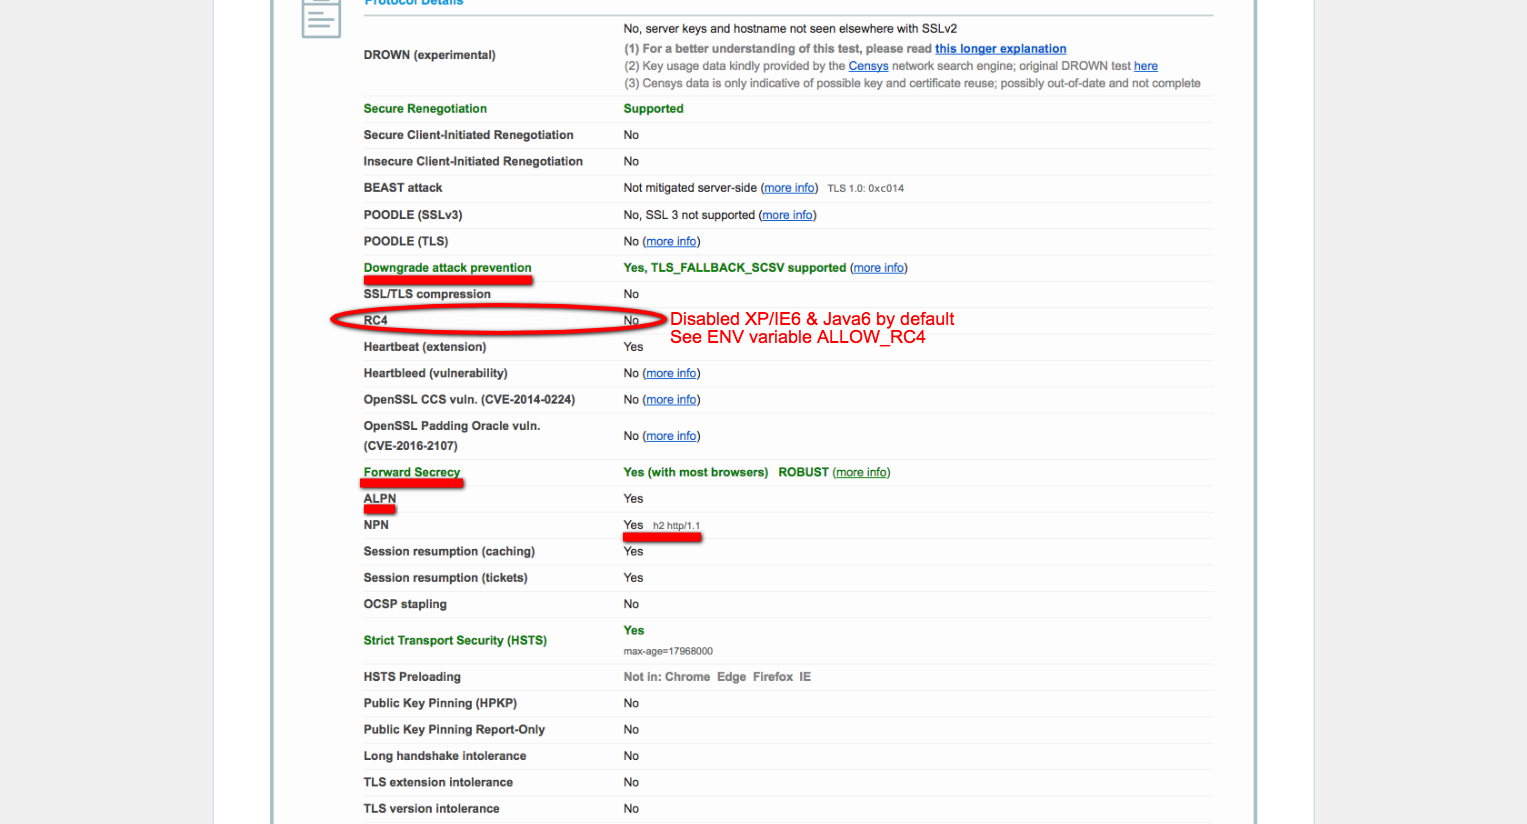Image resolution: width=1527 pixels, height=824 pixels.
Task: Open TLS_FALLBACK_SCSV more info link
Action: pyautogui.click(x=879, y=268)
